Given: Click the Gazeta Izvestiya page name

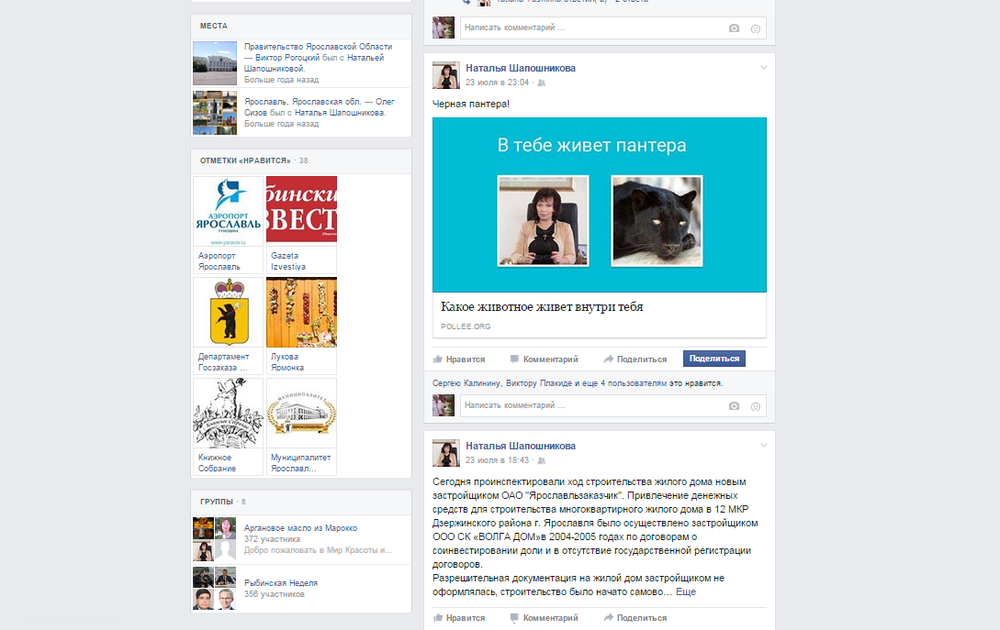Looking at the screenshot, I should click(288, 261).
